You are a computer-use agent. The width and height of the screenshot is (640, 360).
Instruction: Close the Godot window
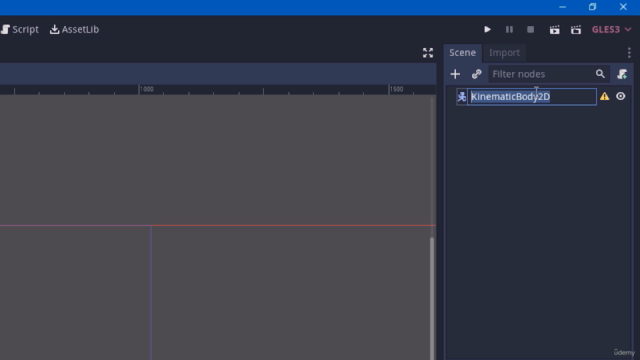[x=623, y=7]
